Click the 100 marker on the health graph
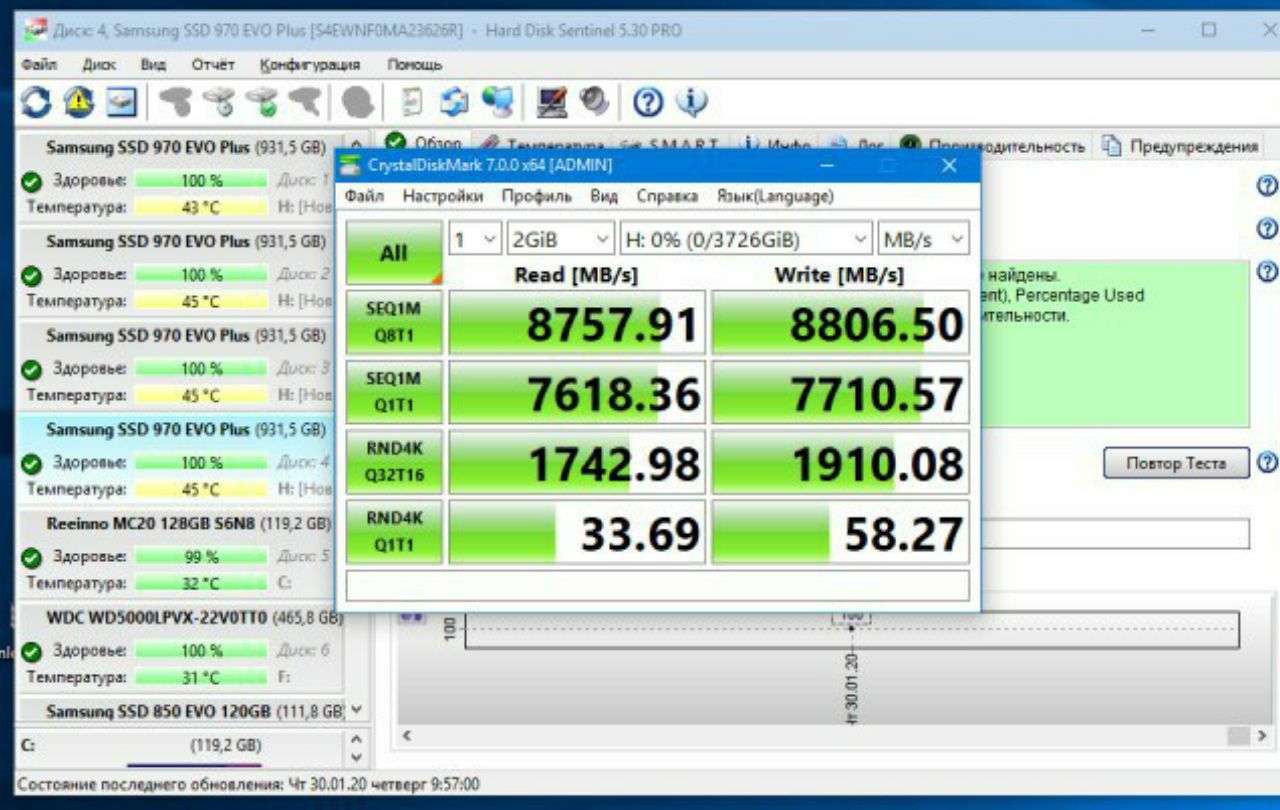Screen dimensions: 1280x810 click(852, 618)
